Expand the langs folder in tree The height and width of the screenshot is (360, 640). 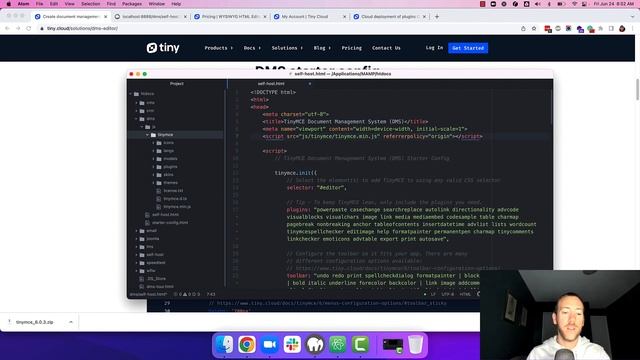click(x=153, y=151)
